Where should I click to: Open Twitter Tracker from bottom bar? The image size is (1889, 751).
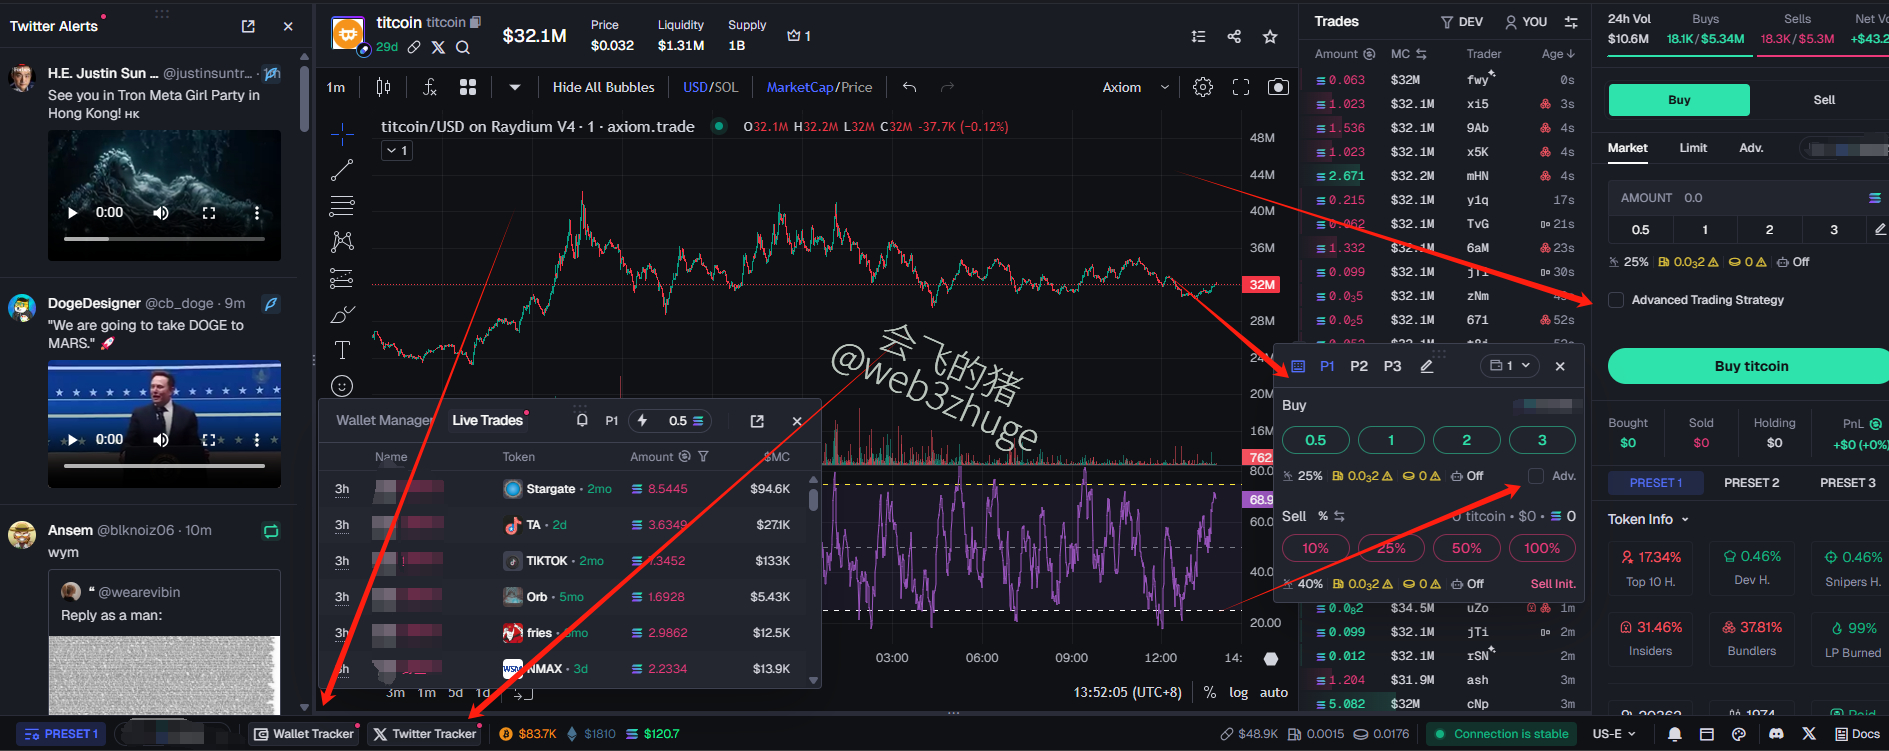[x=425, y=734]
